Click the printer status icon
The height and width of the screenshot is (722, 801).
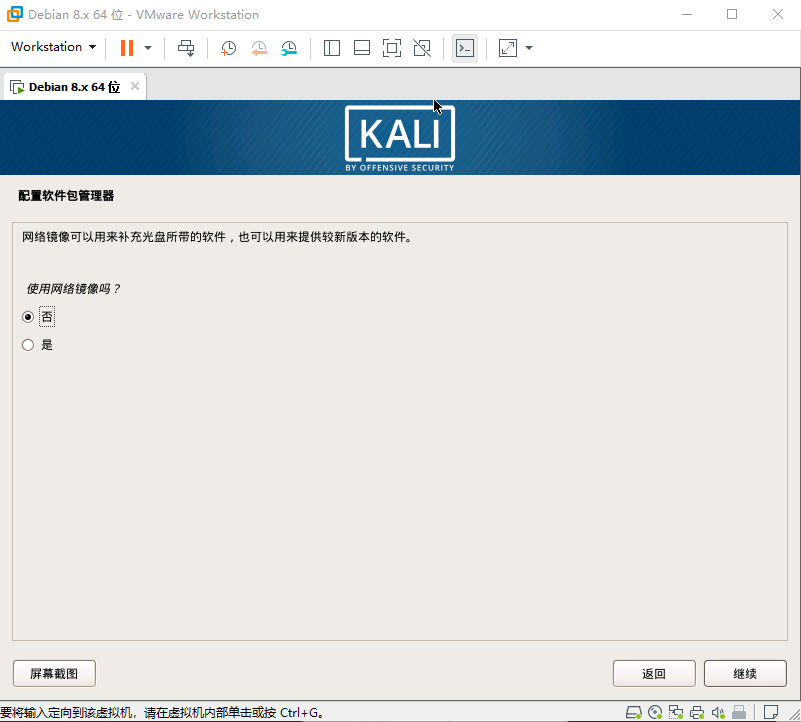point(697,712)
